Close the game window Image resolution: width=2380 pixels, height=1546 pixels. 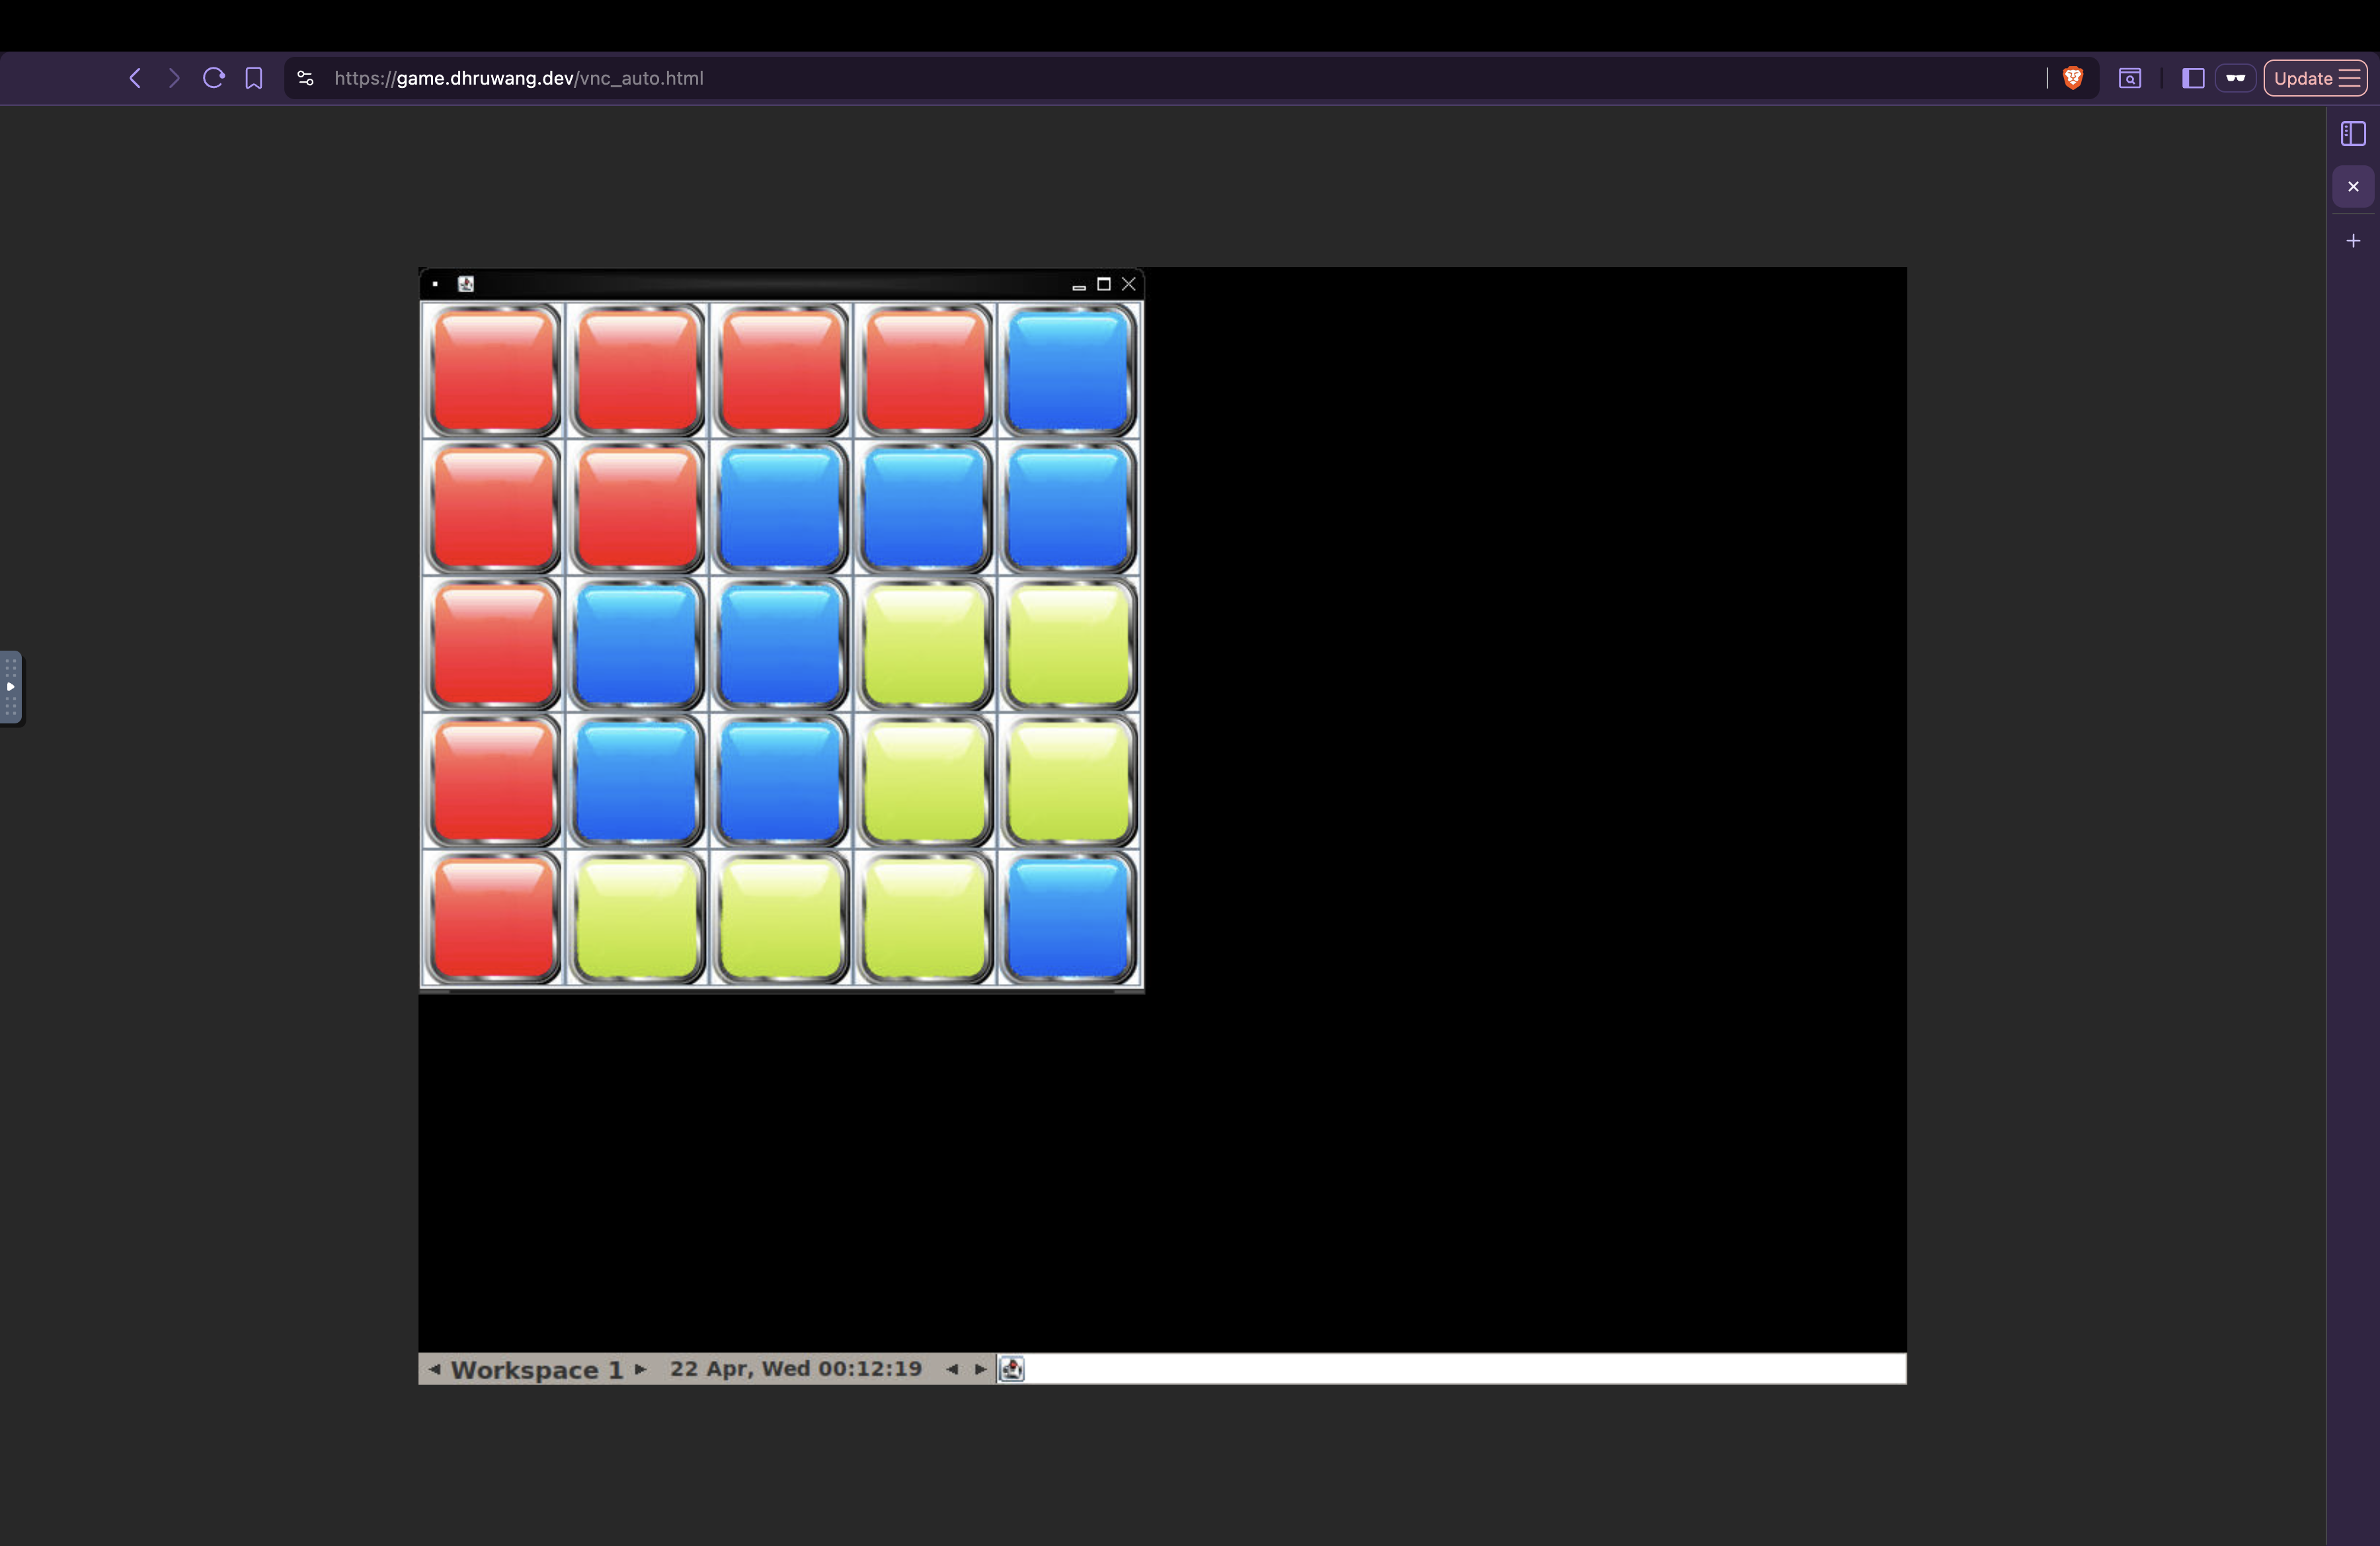click(1129, 284)
